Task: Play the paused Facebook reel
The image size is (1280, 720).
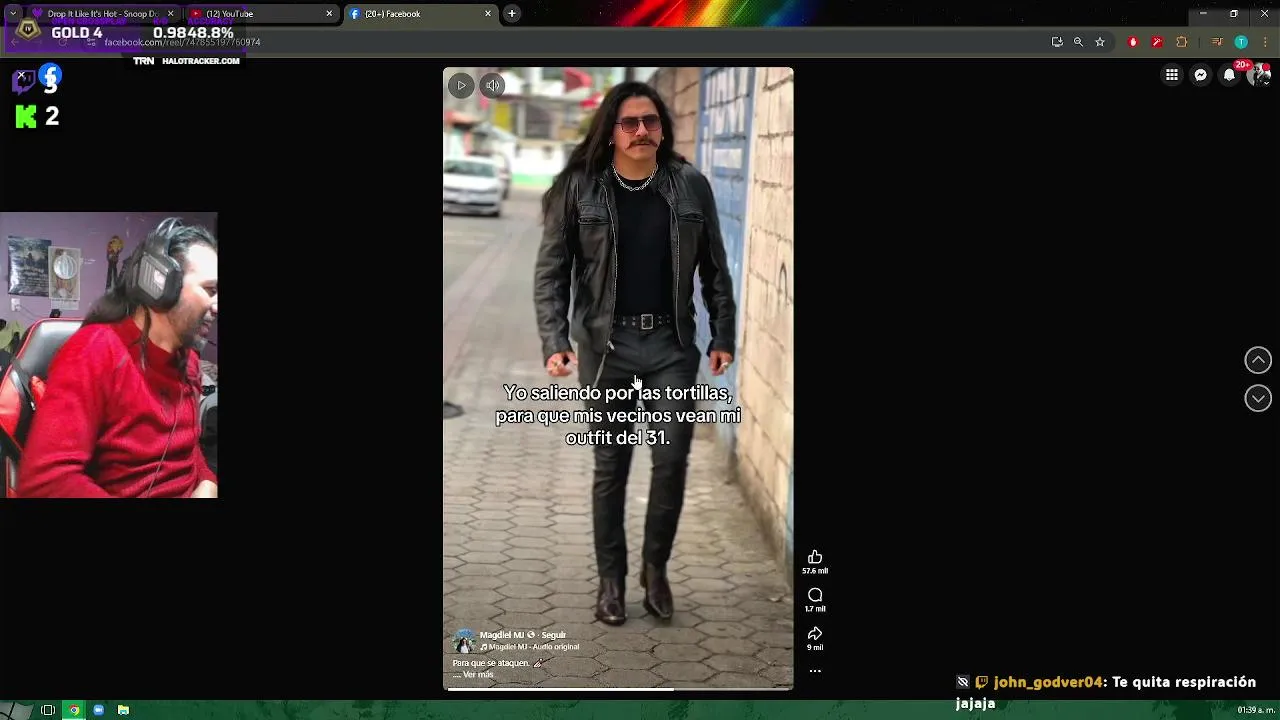Action: [461, 85]
